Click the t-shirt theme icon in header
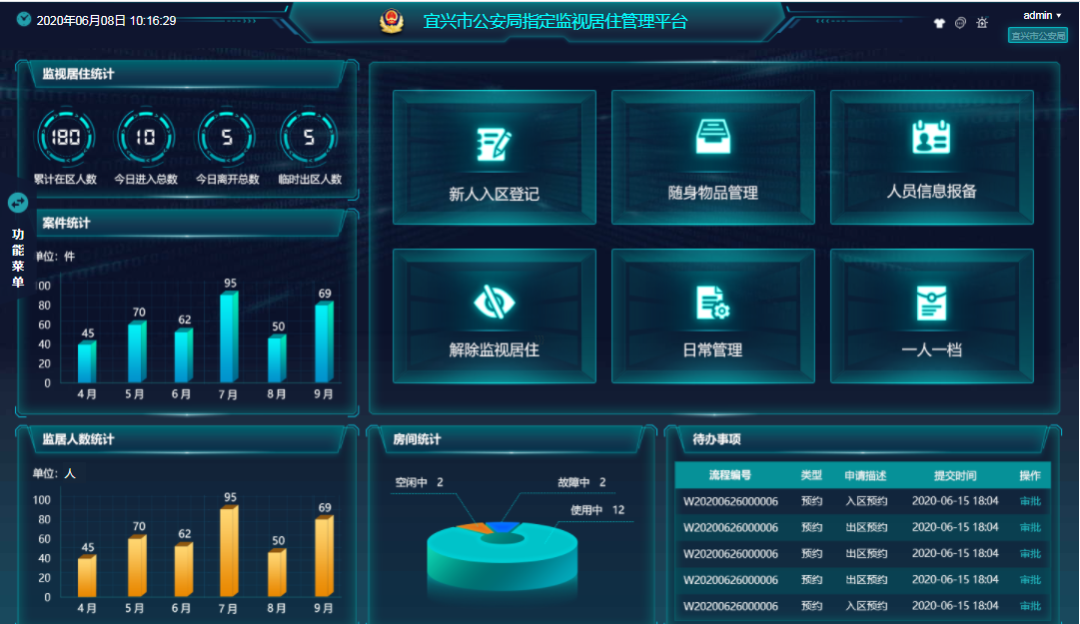Image resolution: width=1080 pixels, height=624 pixels. (939, 23)
